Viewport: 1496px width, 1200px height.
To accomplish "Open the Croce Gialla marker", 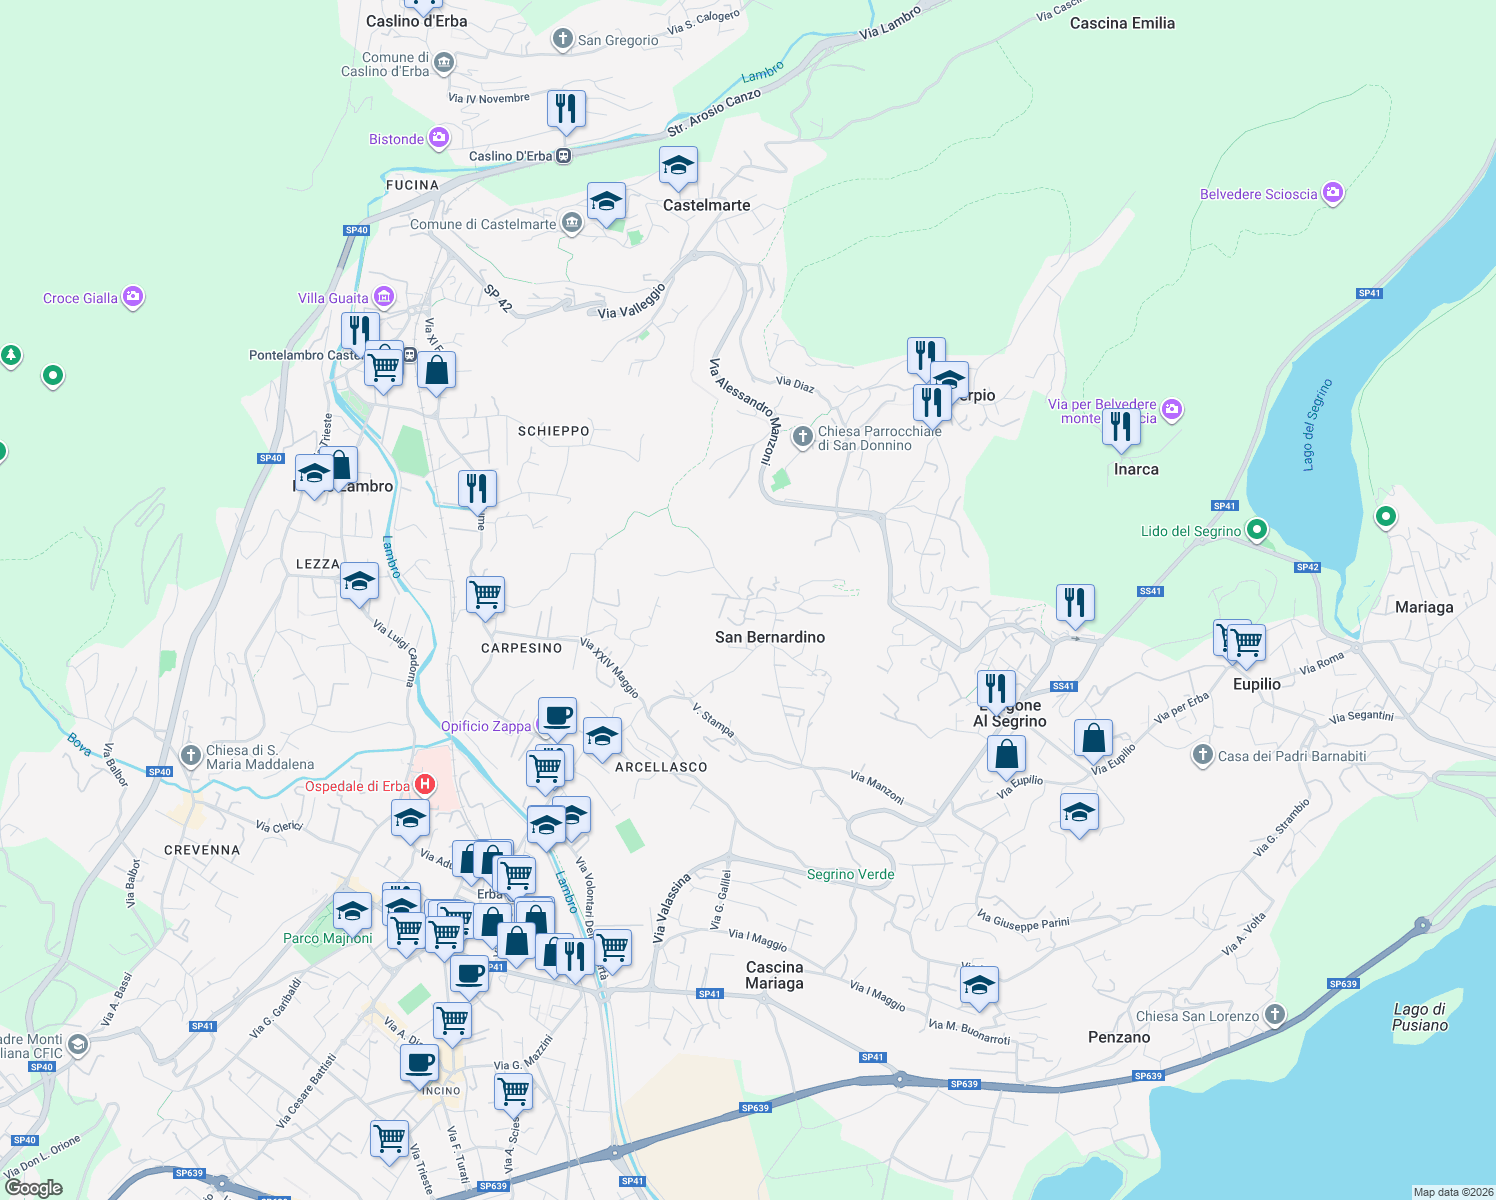I will (132, 297).
